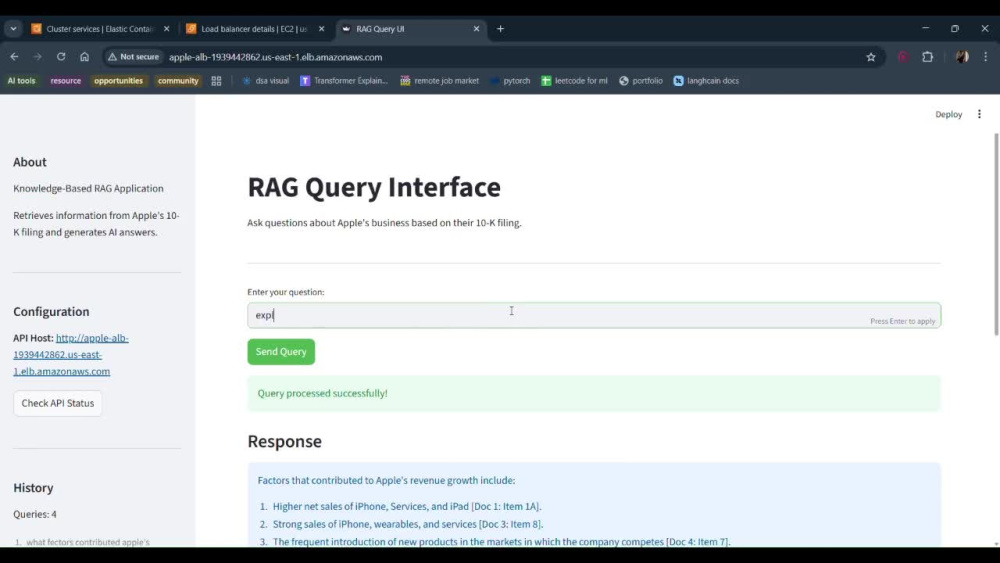Screen dimensions: 1000x563
Task: Reload the current page
Action: (x=61, y=57)
